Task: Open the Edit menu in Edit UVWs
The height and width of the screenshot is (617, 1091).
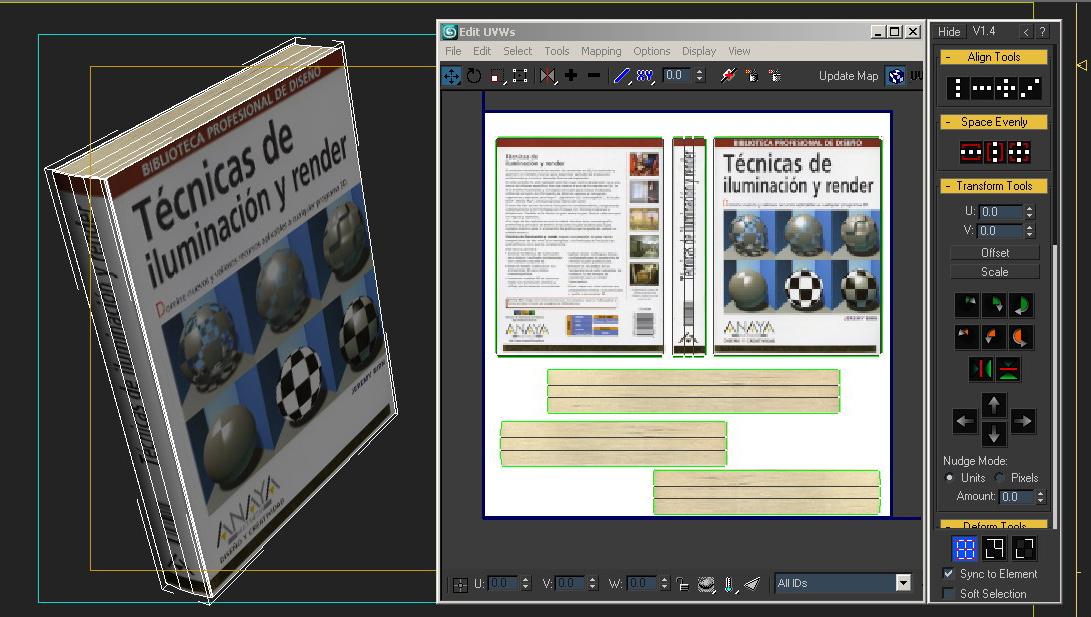Action: tap(481, 51)
